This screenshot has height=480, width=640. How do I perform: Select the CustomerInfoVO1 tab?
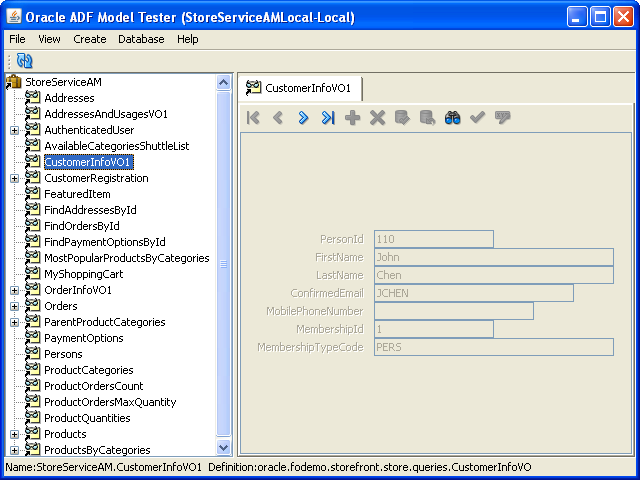(x=300, y=88)
